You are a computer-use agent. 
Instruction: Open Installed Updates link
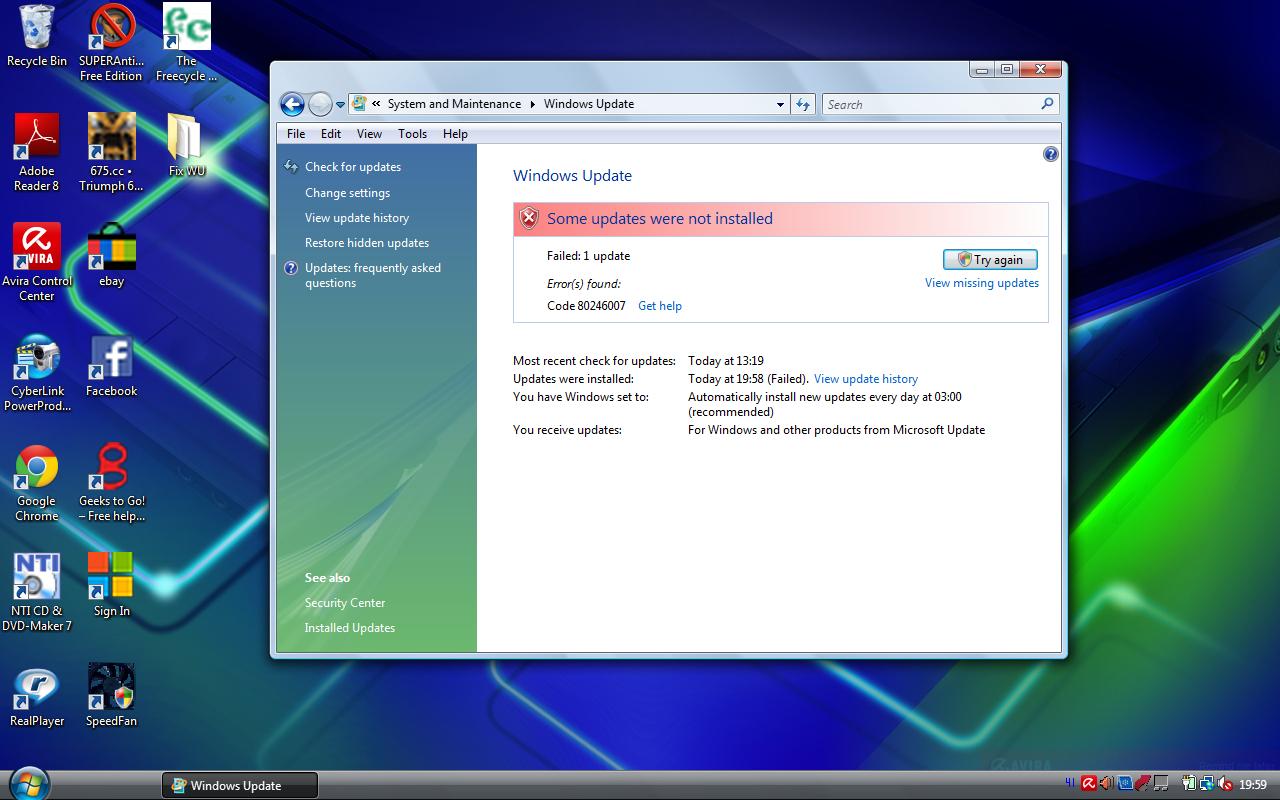[350, 628]
